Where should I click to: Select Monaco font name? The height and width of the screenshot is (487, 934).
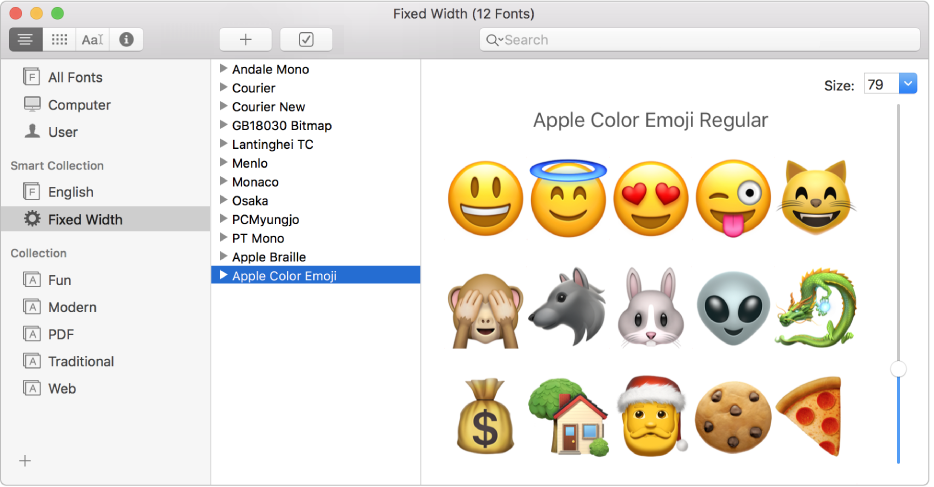[x=255, y=182]
